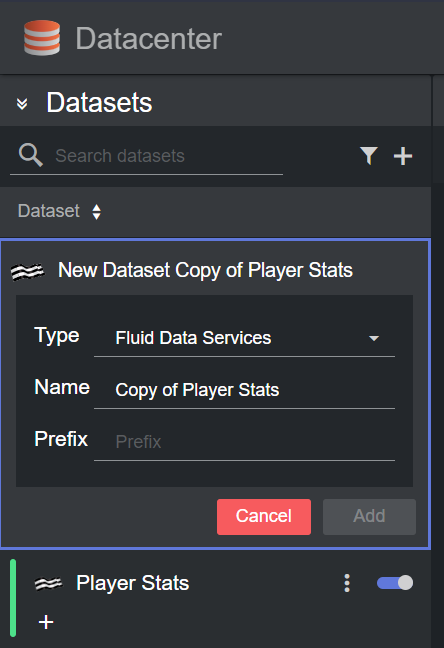Screen dimensions: 444x648
Task: Click the Player Stats fluid waves icon
Action: coord(48,584)
